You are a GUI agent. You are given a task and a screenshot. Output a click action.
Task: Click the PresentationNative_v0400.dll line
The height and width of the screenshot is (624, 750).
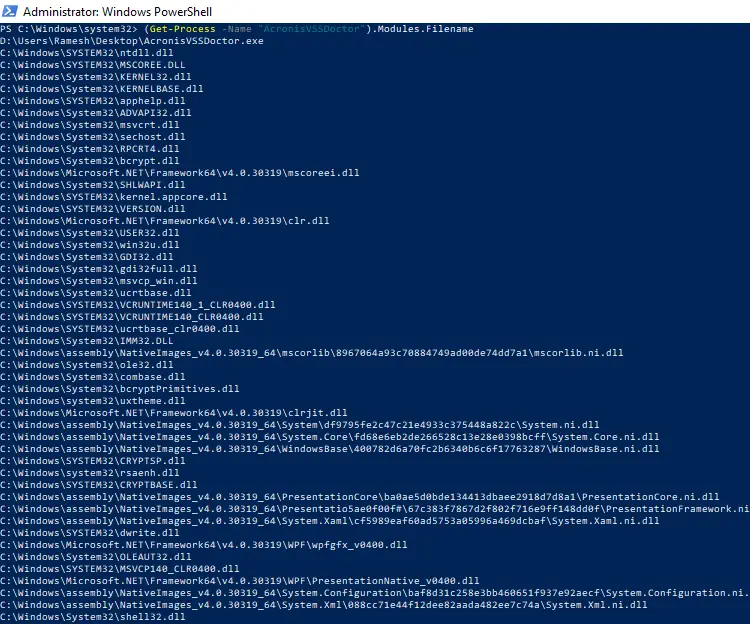(x=240, y=580)
